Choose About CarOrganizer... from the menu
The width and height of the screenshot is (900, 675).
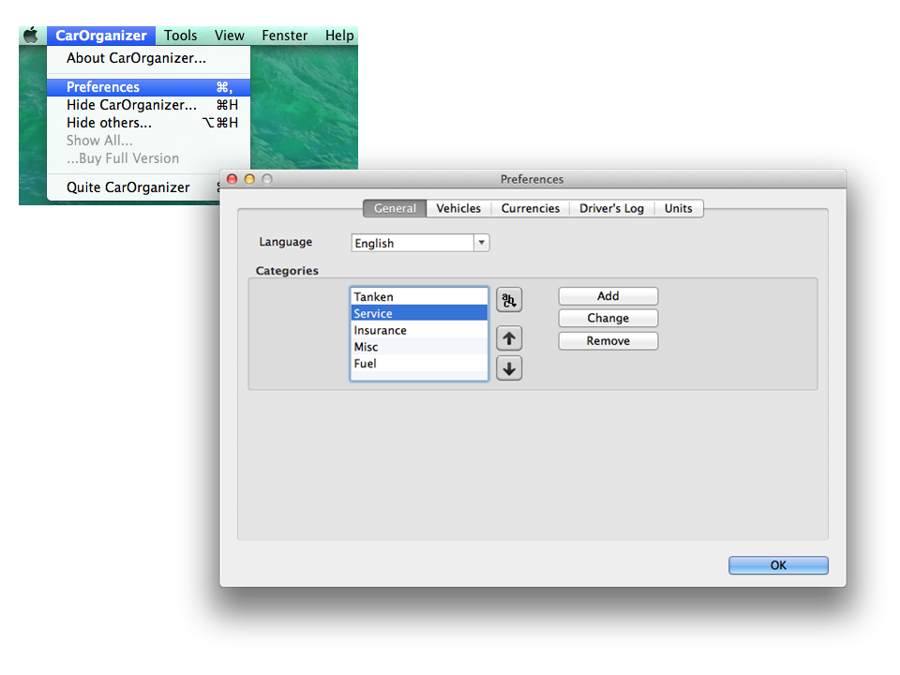click(x=136, y=58)
